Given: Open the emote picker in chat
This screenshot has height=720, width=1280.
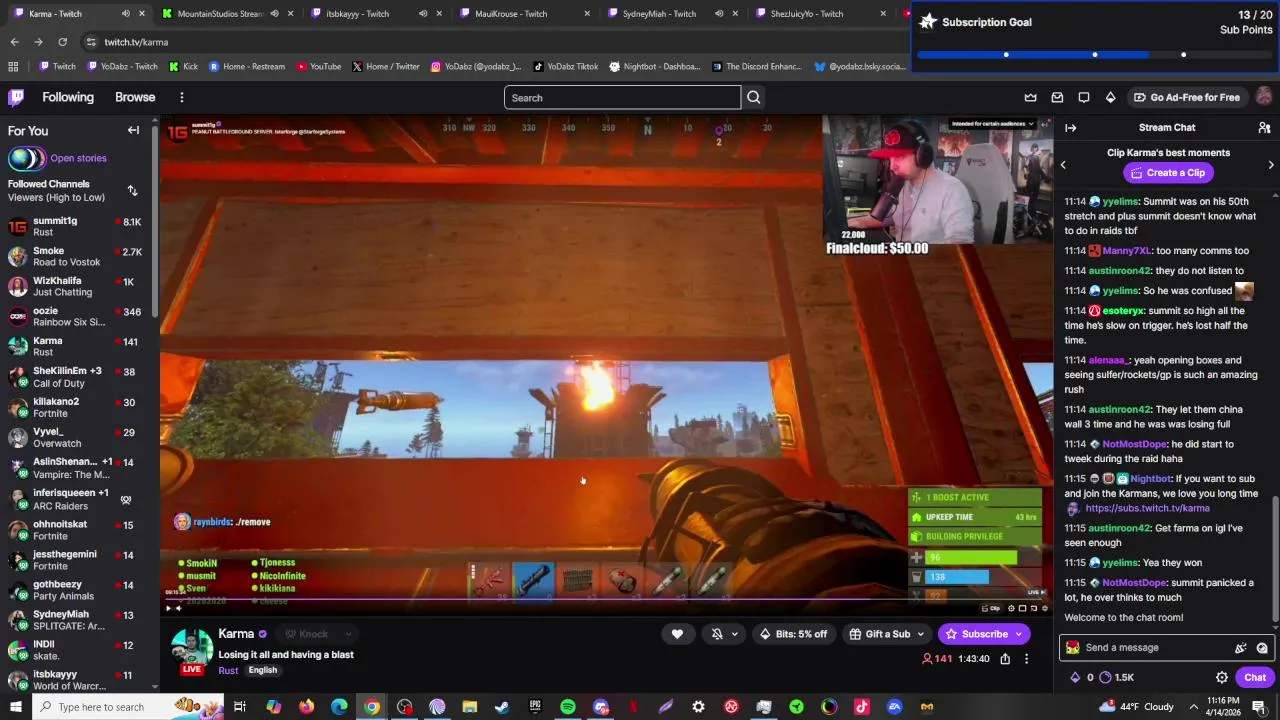Looking at the screenshot, I should pos(1262,648).
